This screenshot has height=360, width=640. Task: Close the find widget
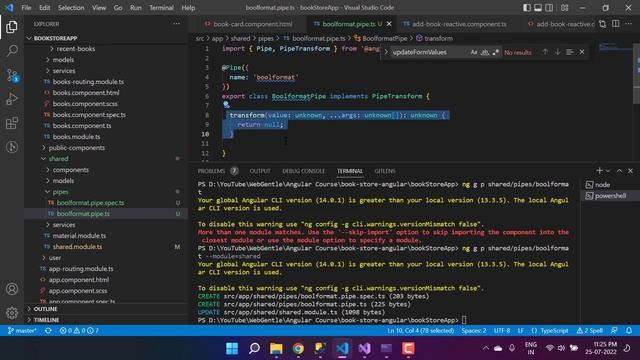[582, 52]
